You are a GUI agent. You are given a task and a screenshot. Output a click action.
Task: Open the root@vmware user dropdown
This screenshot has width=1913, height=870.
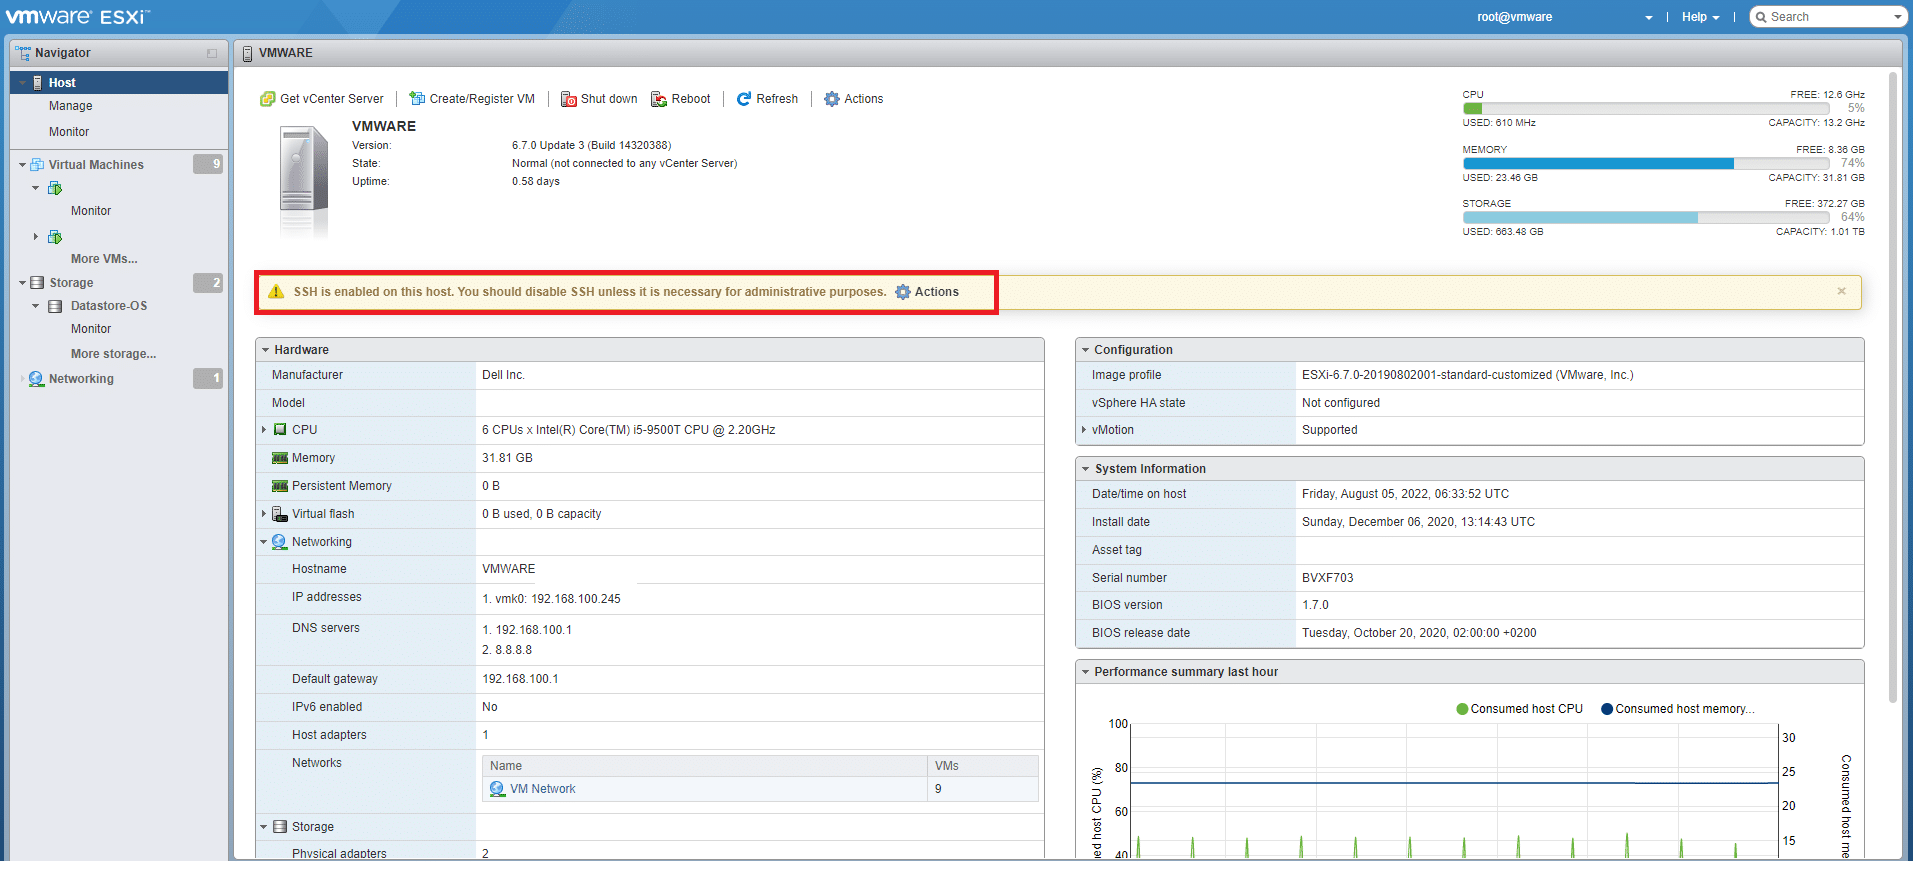1565,17
